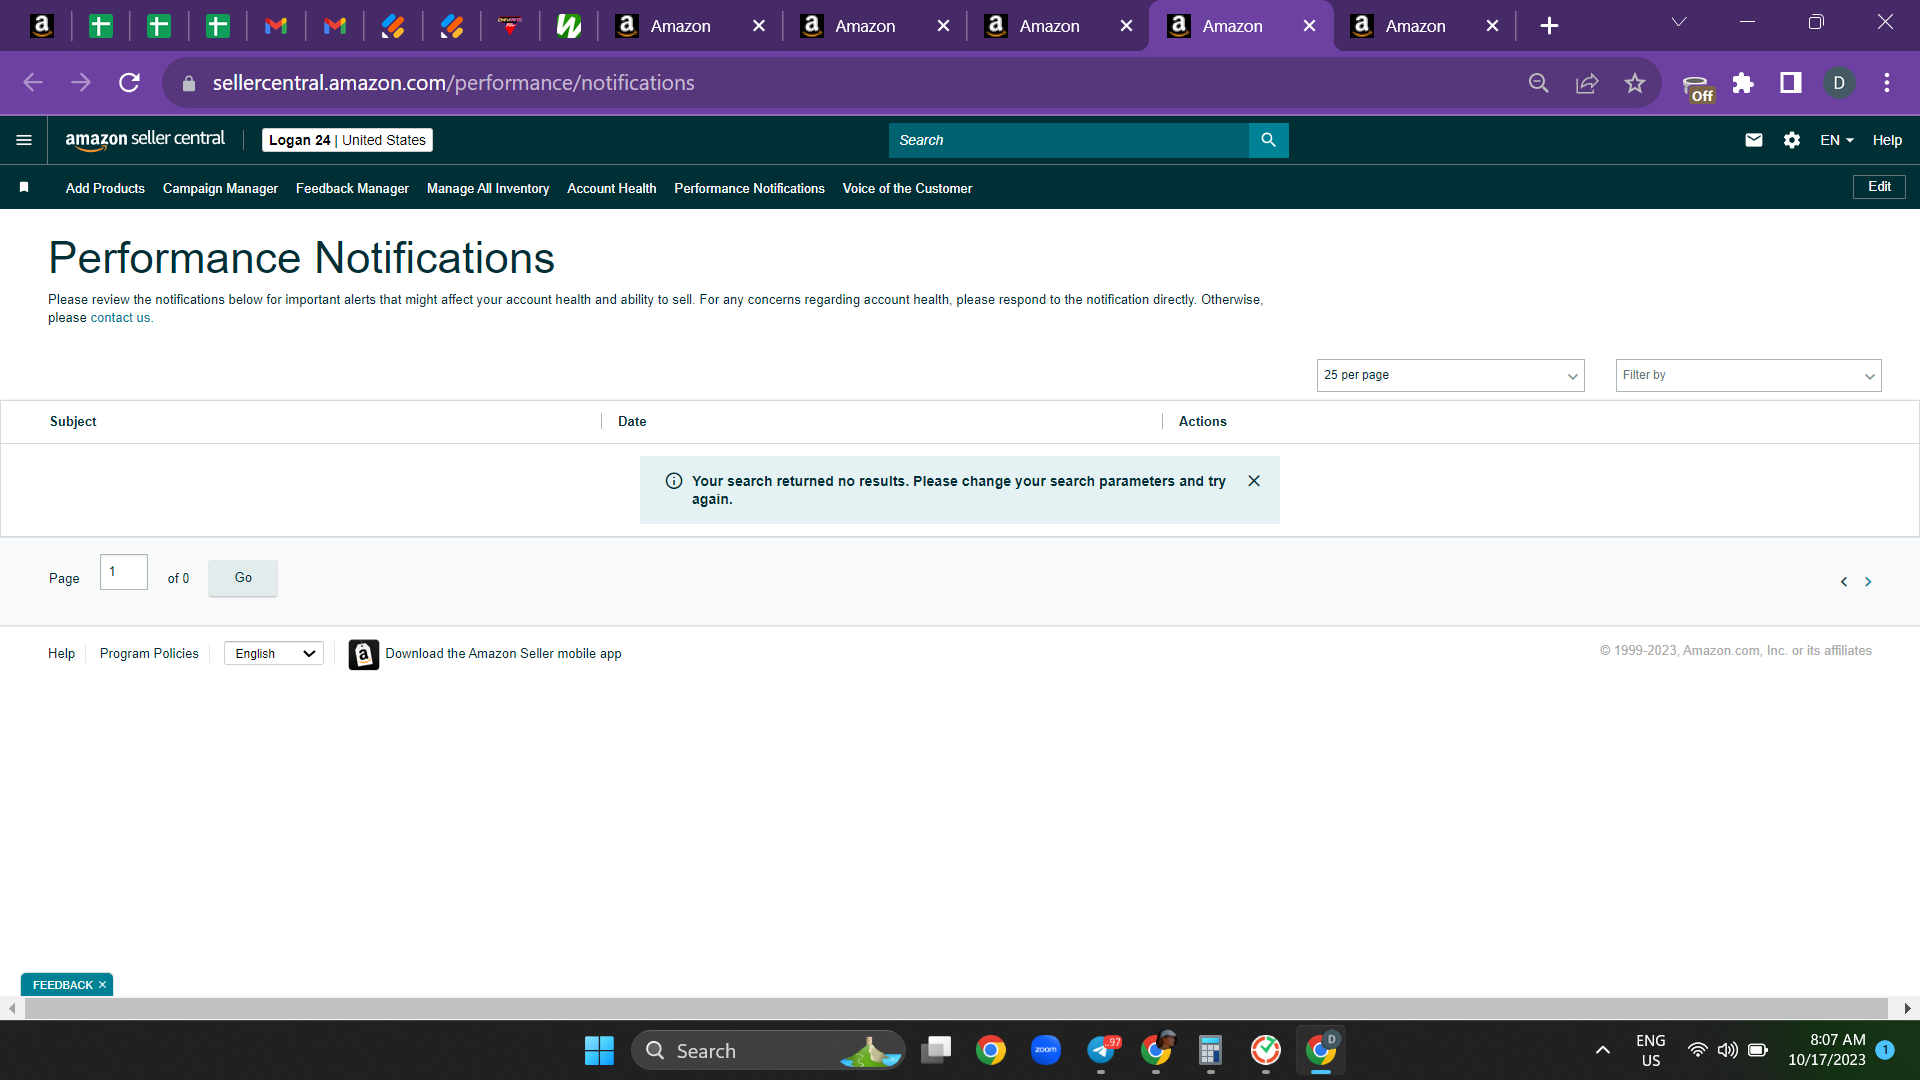
Task: Open the tab search dropdown arrow
Action: (x=1679, y=22)
